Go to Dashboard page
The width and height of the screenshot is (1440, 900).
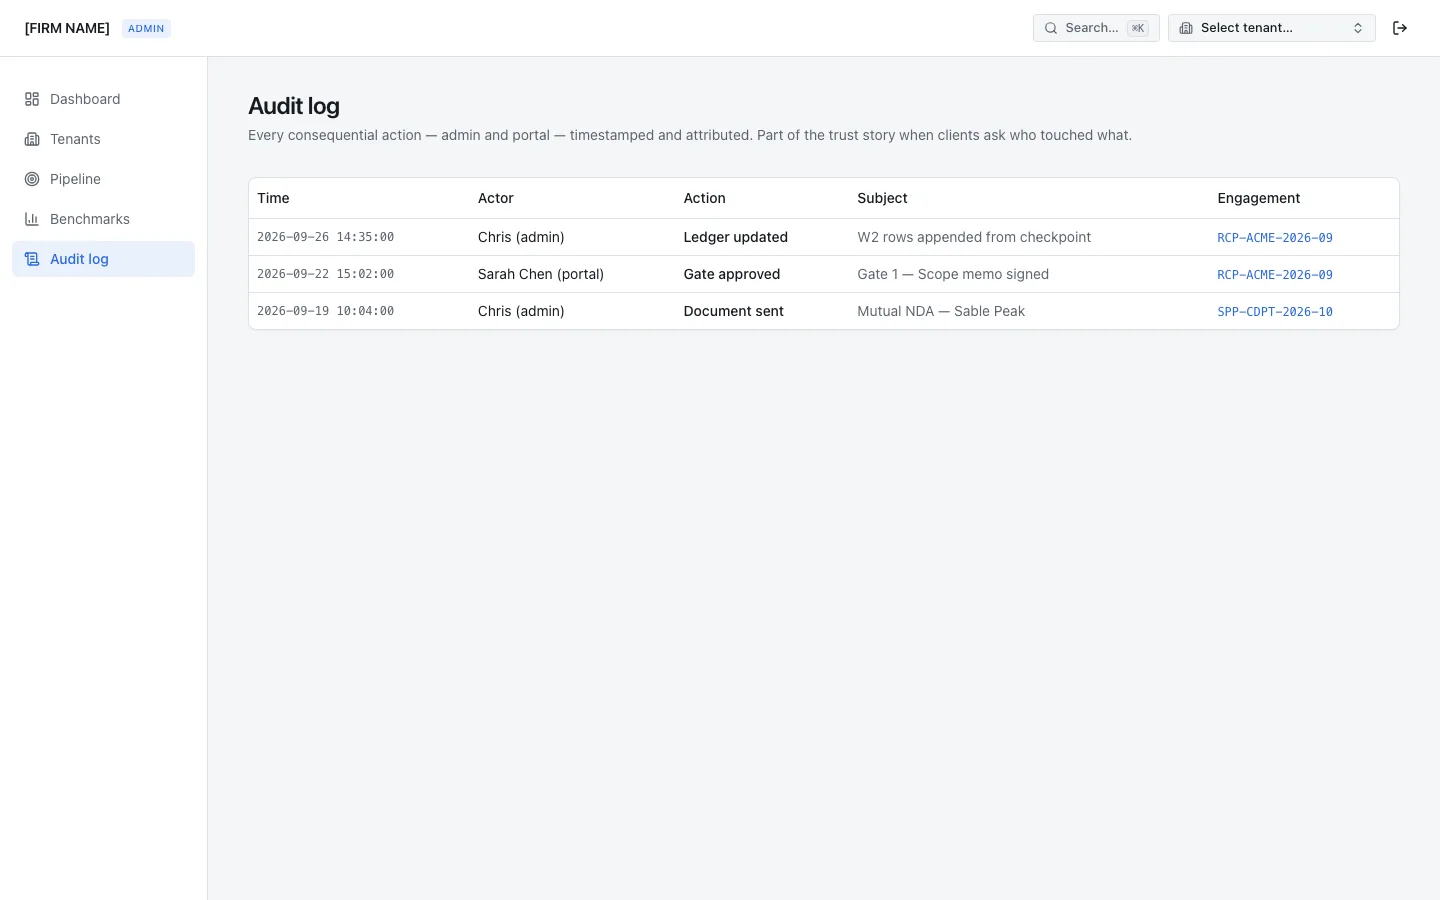point(103,99)
